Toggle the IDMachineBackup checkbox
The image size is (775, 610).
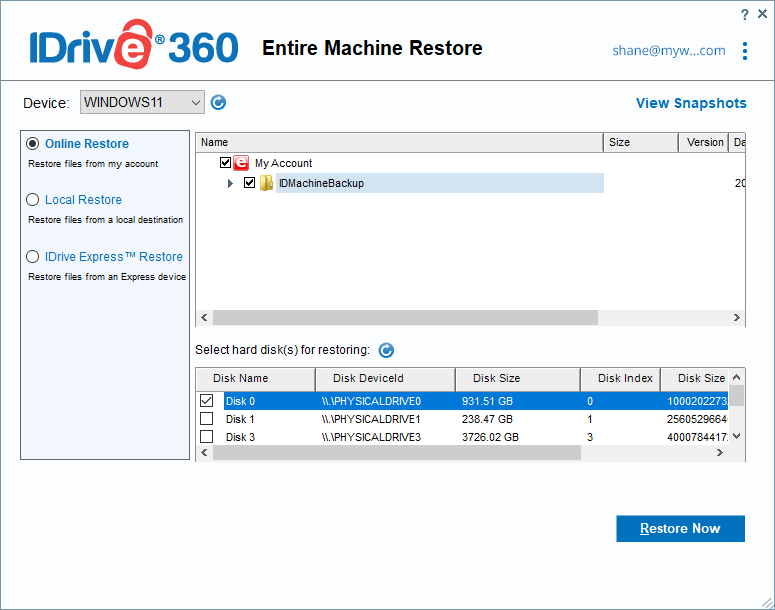[250, 183]
